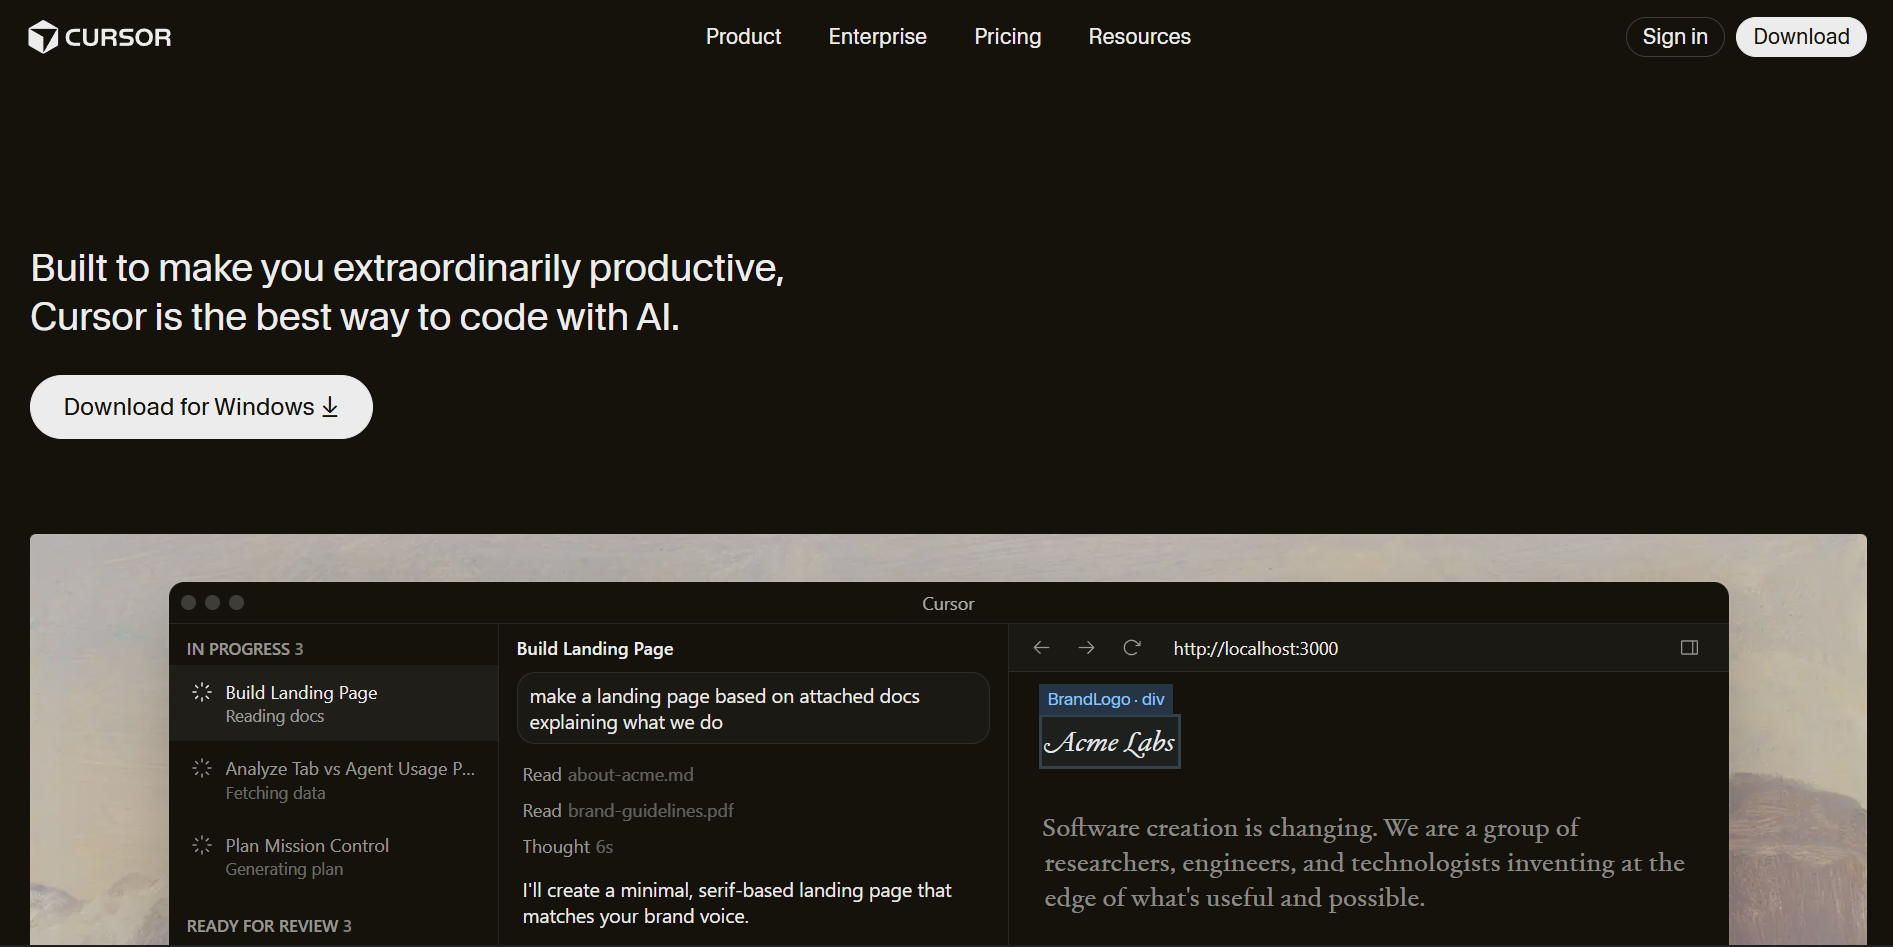
Task: Click spinner icon next to Build Landing Page
Action: pyautogui.click(x=202, y=692)
